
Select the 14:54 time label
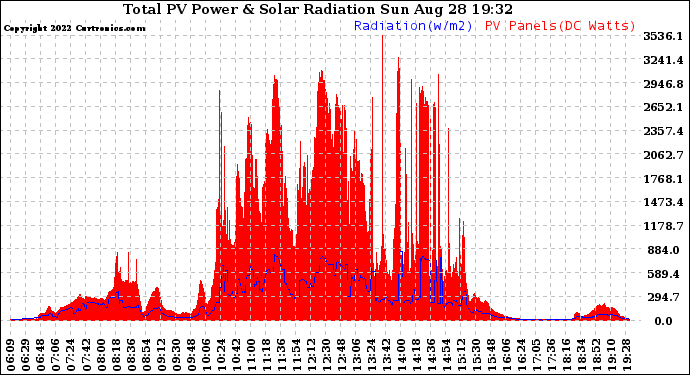(447, 355)
